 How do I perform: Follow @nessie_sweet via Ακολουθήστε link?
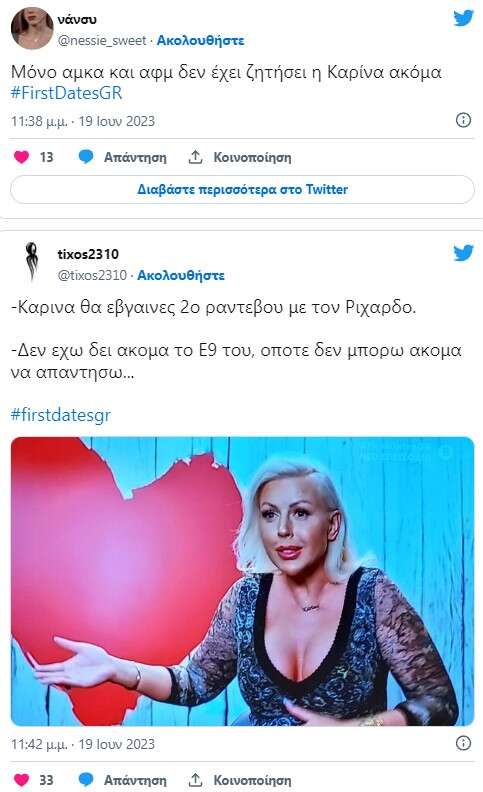200,40
